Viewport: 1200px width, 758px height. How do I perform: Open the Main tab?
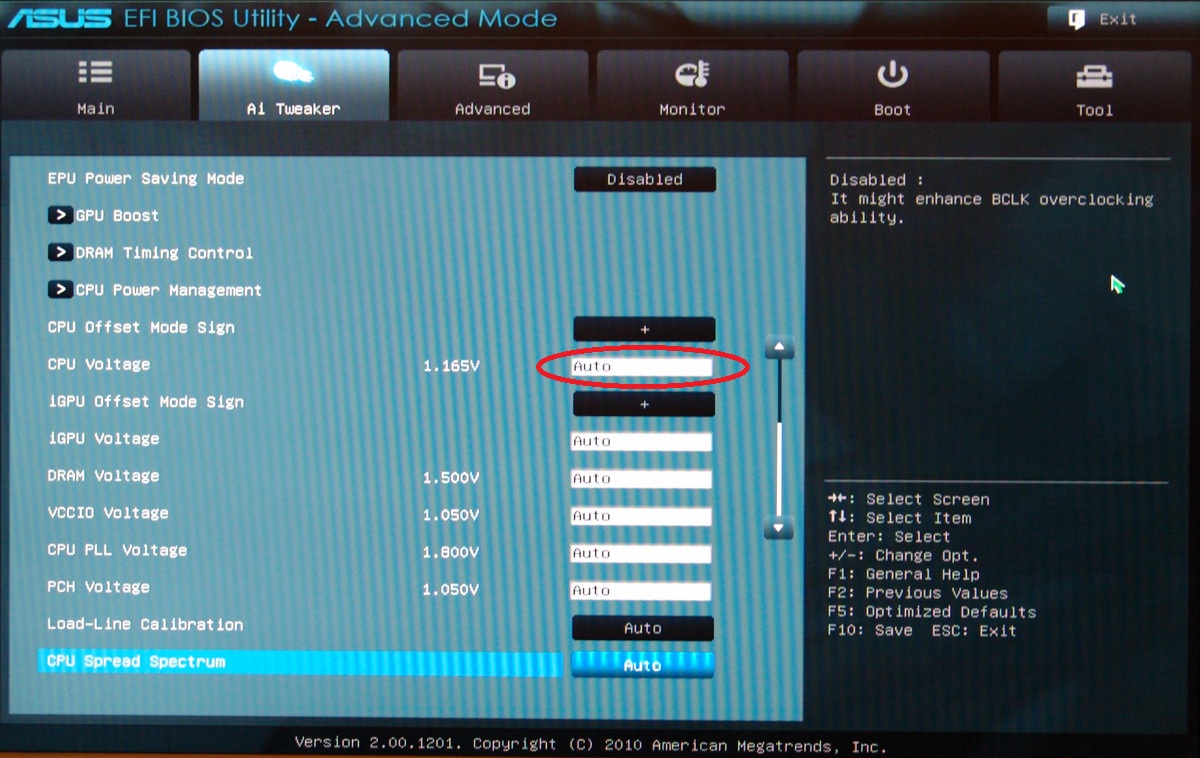pos(96,85)
